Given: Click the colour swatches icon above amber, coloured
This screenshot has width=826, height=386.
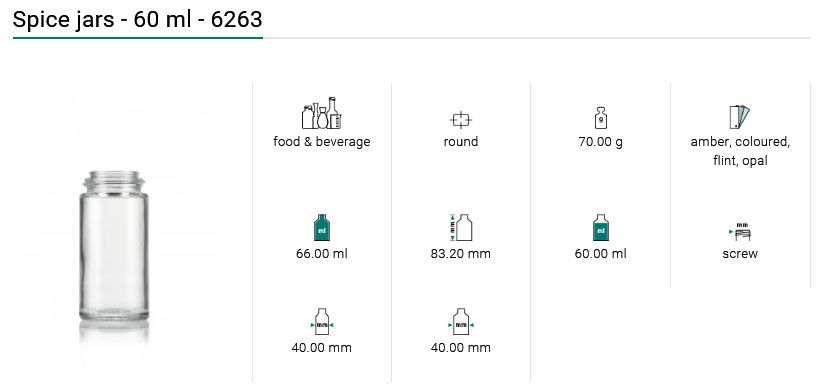Looking at the screenshot, I should (x=740, y=117).
